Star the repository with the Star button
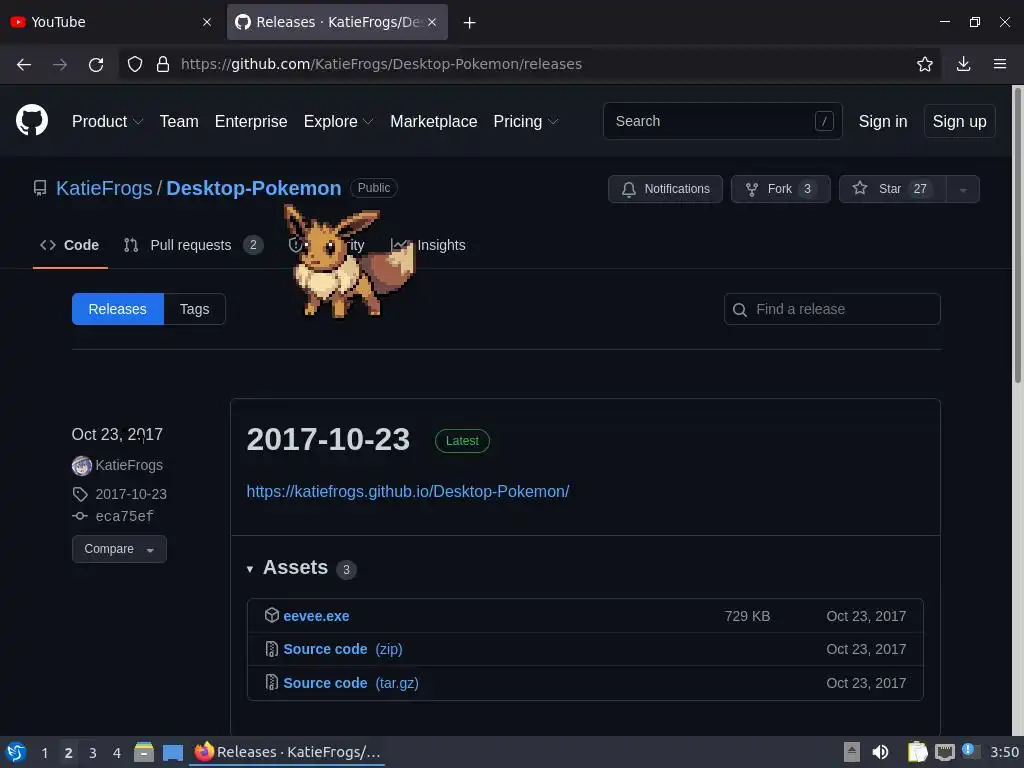The height and width of the screenshot is (768, 1024). tap(892, 189)
